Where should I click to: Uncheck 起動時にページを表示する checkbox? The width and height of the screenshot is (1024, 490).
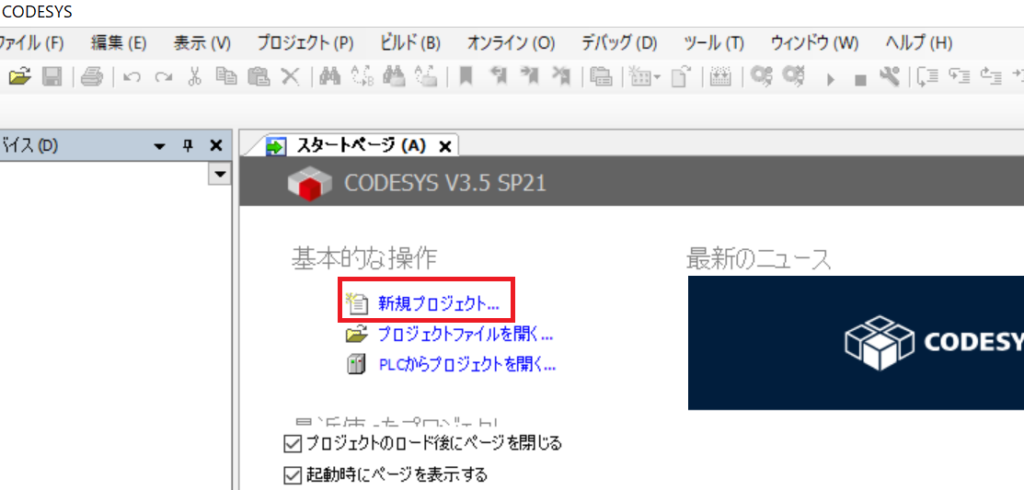tap(293, 474)
